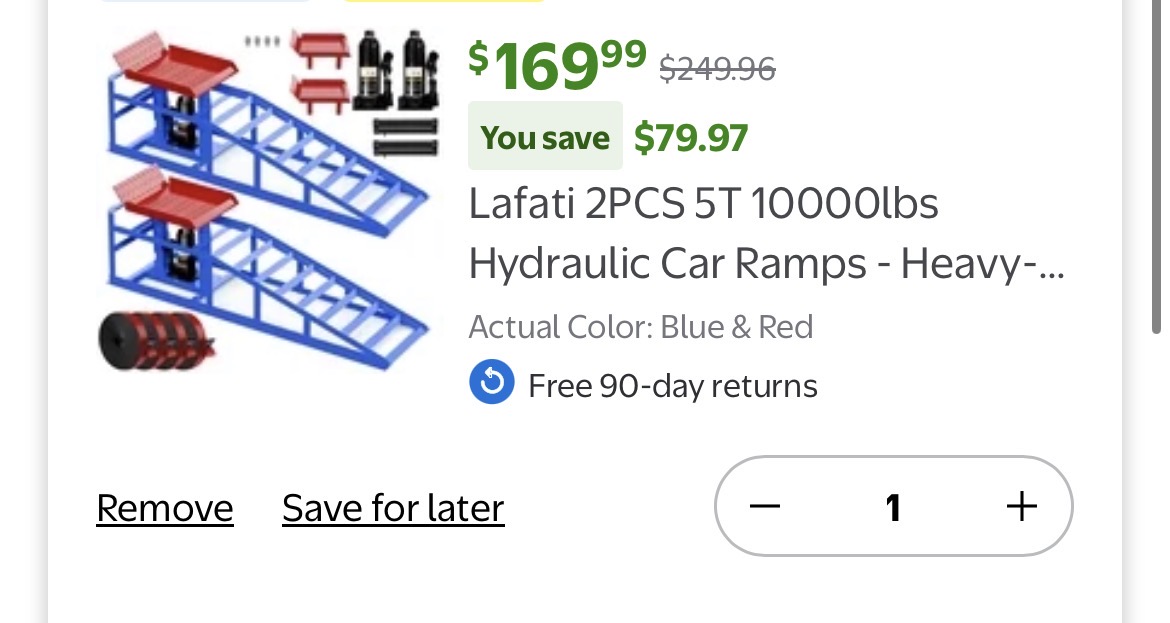Click the plus icon to increase quantity

tap(1021, 507)
